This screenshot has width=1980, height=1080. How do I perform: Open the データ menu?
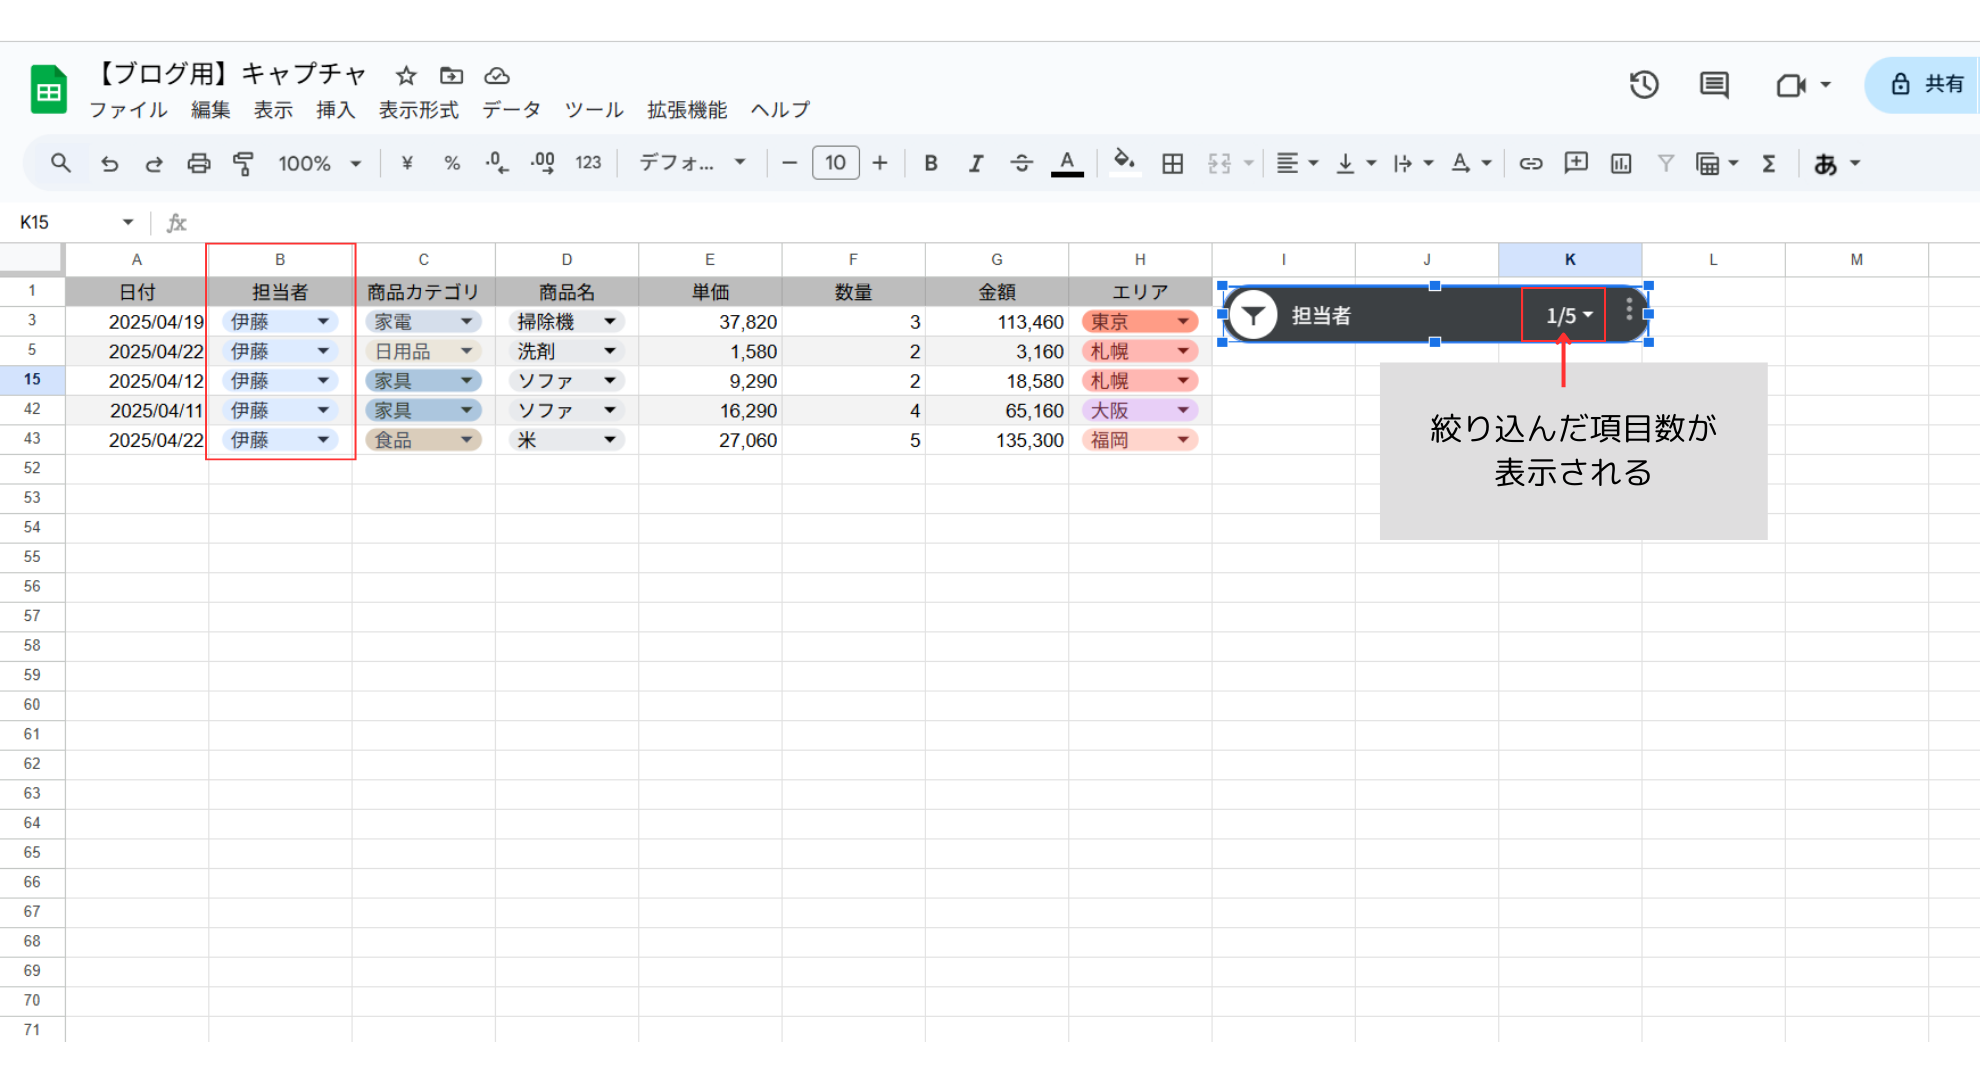511,110
